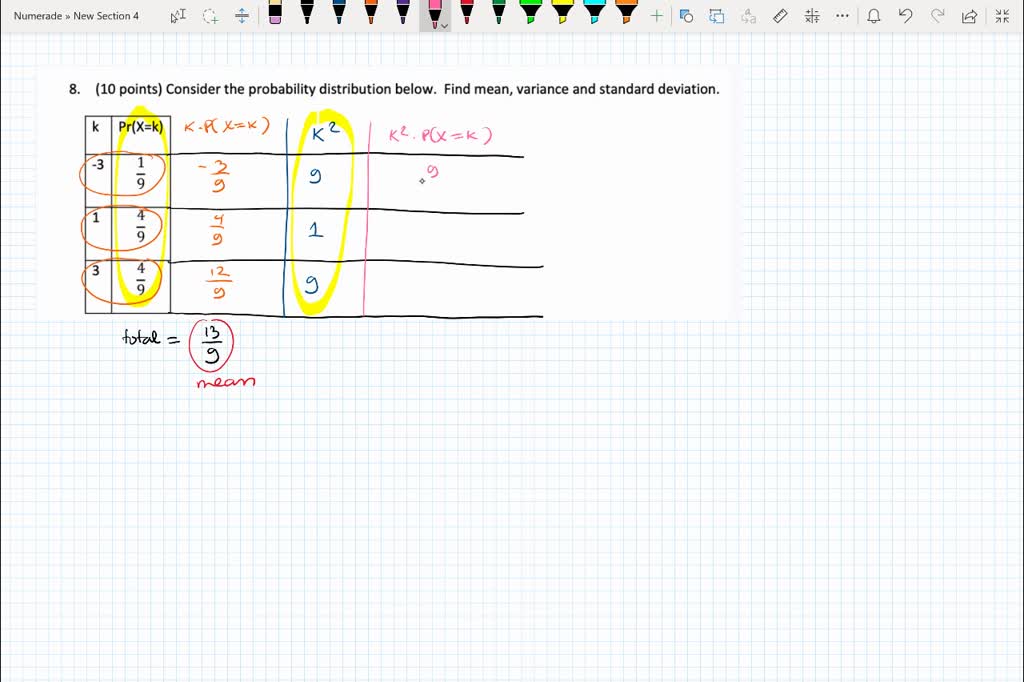Select the lasso selection tool
The image size is (1024, 682).
tap(211, 16)
